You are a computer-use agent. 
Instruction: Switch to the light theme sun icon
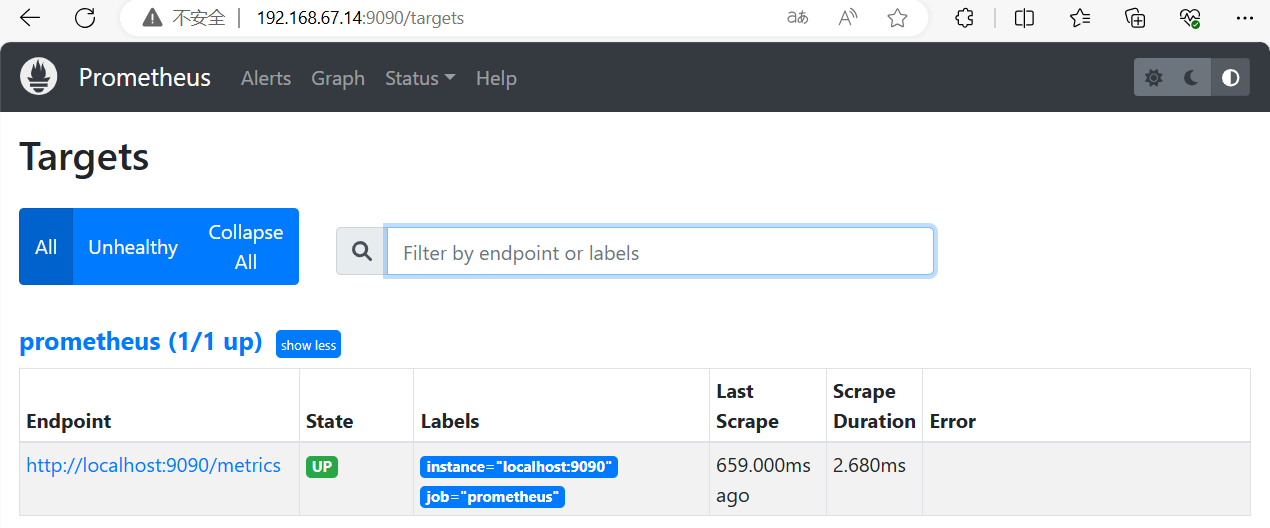(x=1153, y=78)
